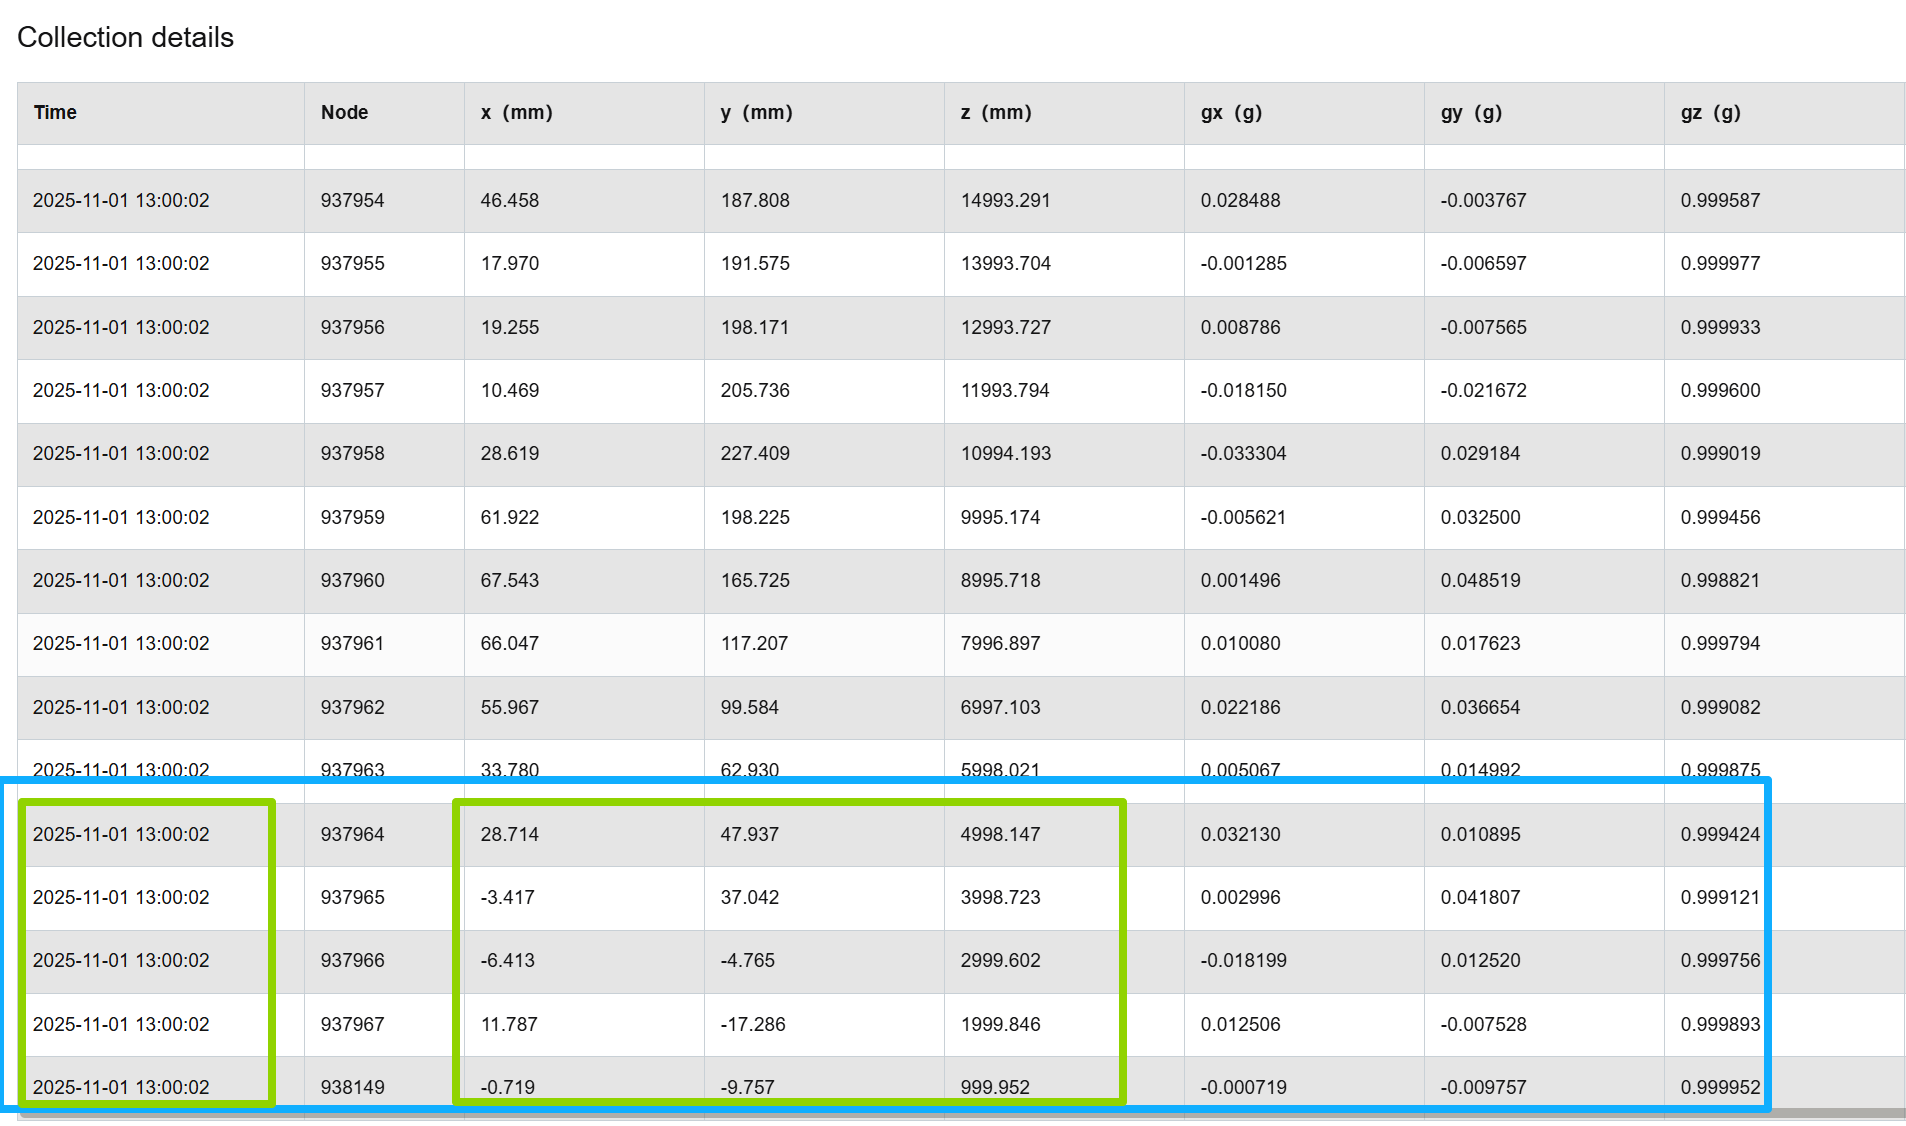Click gy value 0.048519
The height and width of the screenshot is (1126, 1906).
[1480, 581]
